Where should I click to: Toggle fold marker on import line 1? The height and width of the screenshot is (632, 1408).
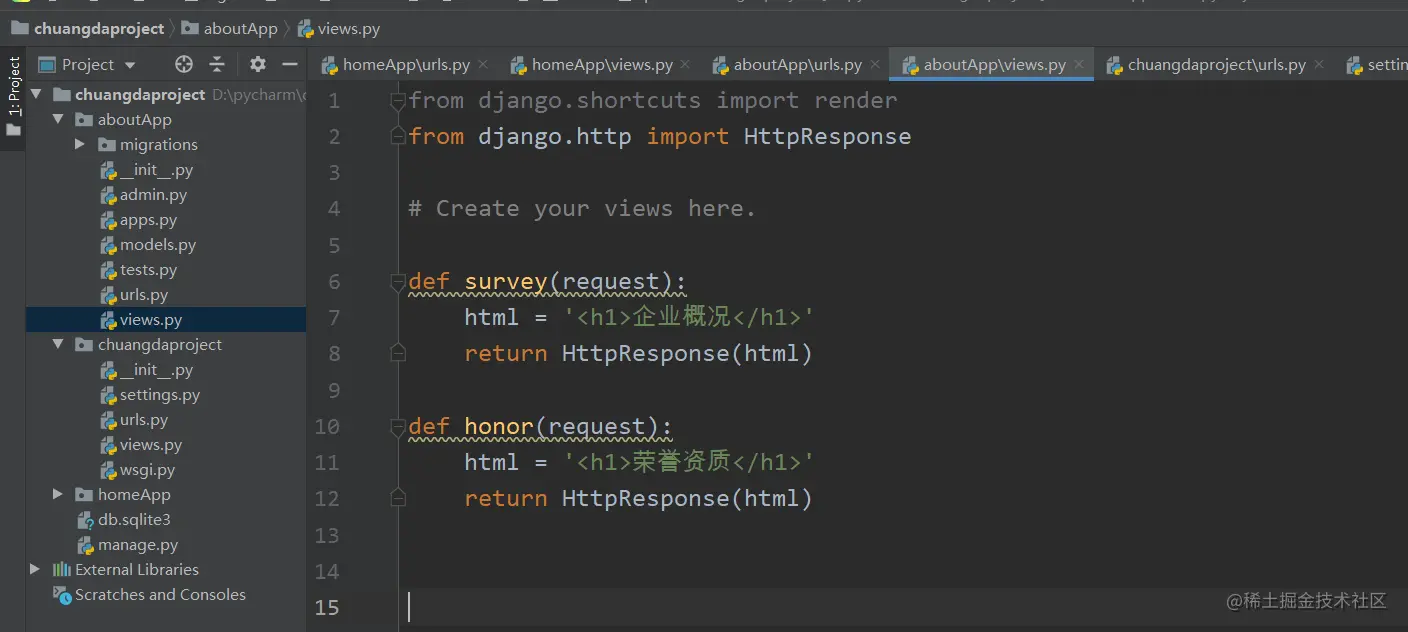coord(398,100)
